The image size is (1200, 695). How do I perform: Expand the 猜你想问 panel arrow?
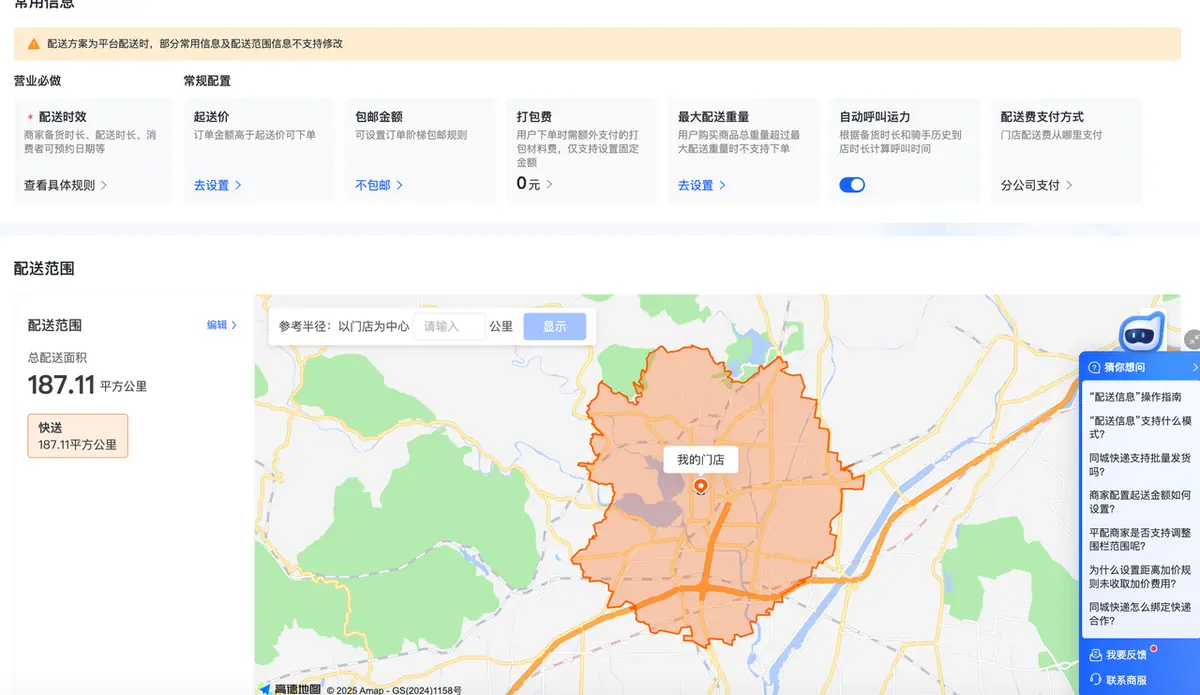tap(1195, 368)
